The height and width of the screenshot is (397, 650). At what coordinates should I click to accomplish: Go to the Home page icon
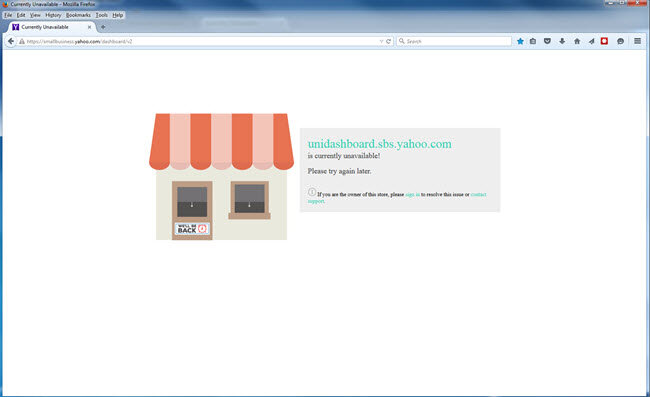click(577, 41)
